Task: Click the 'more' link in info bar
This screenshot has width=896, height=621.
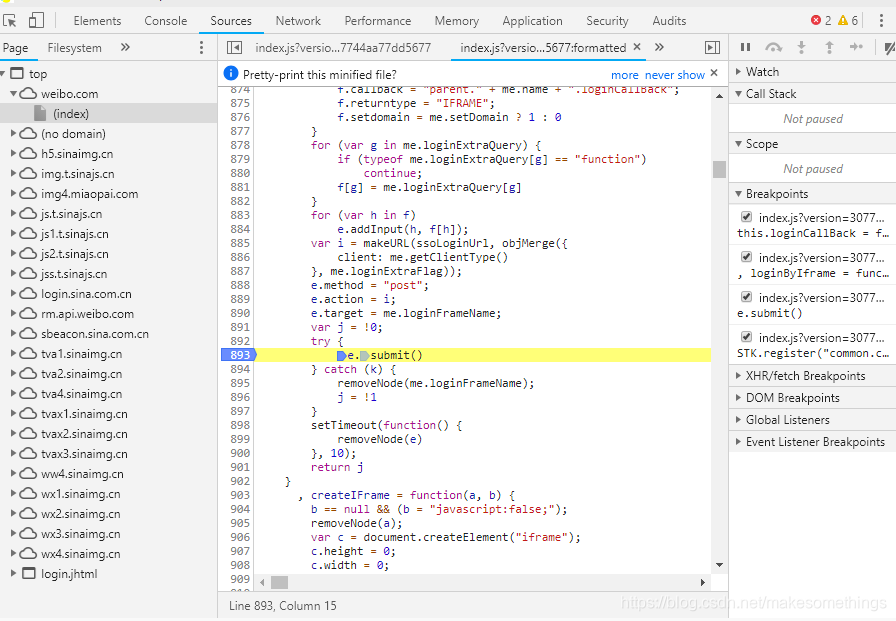Action: tap(625, 75)
